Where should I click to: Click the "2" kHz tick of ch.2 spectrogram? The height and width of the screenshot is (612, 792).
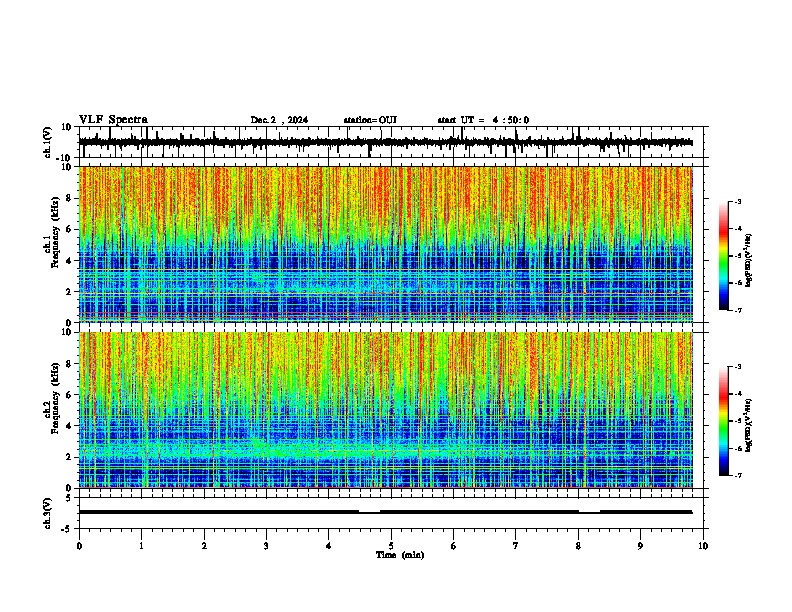[x=69, y=457]
